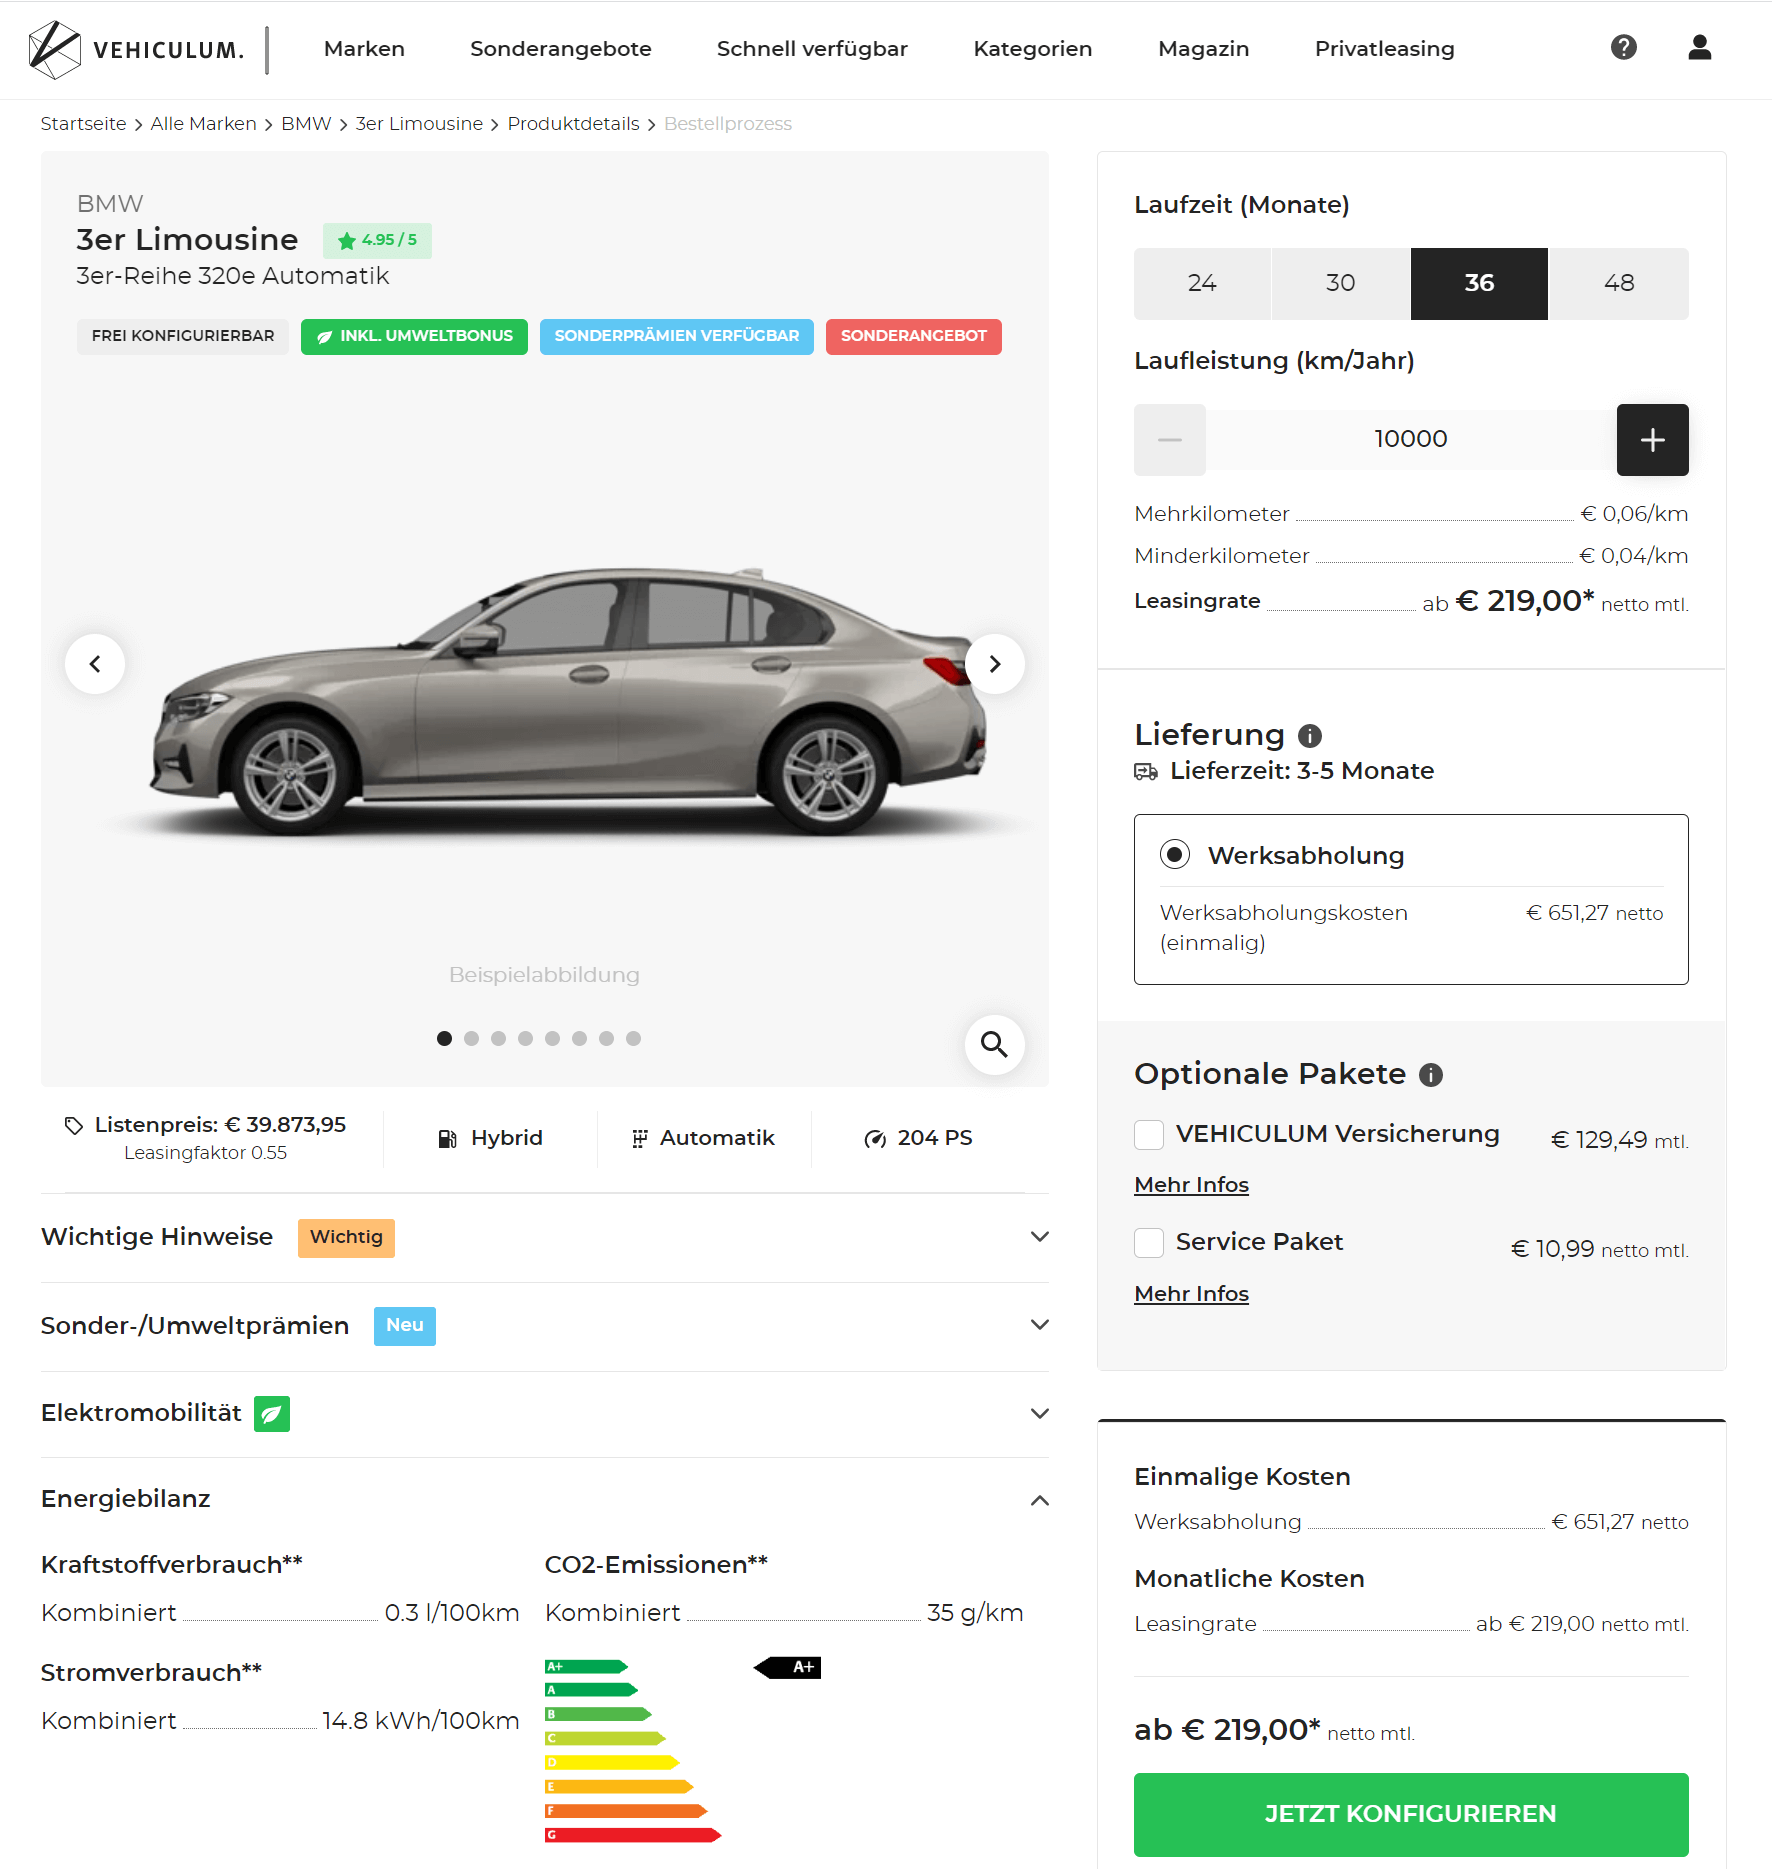
Task: Click the price tag icon near Listenpreis
Action: (x=73, y=1125)
